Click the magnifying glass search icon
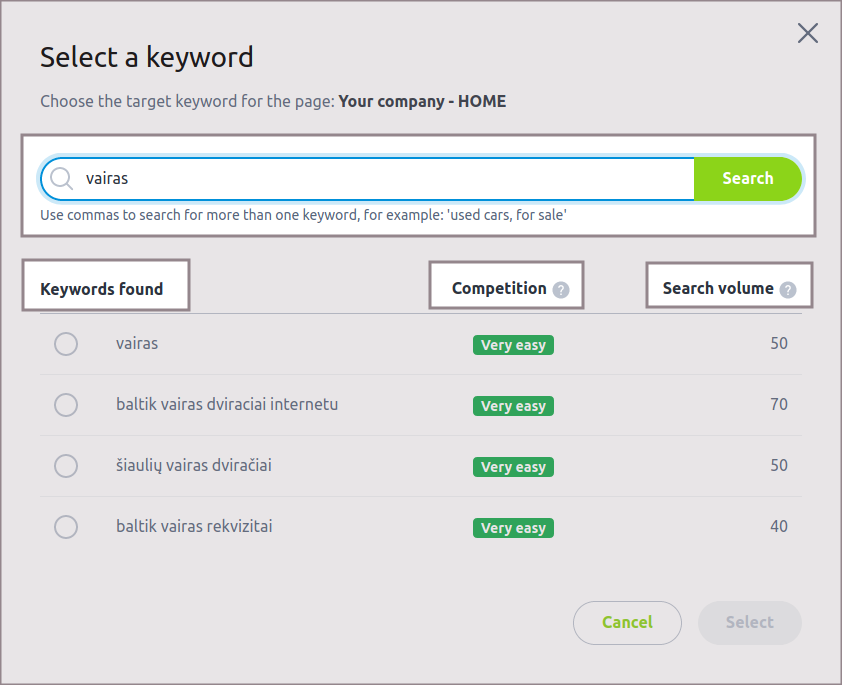Viewport: 842px width, 685px height. [x=62, y=179]
